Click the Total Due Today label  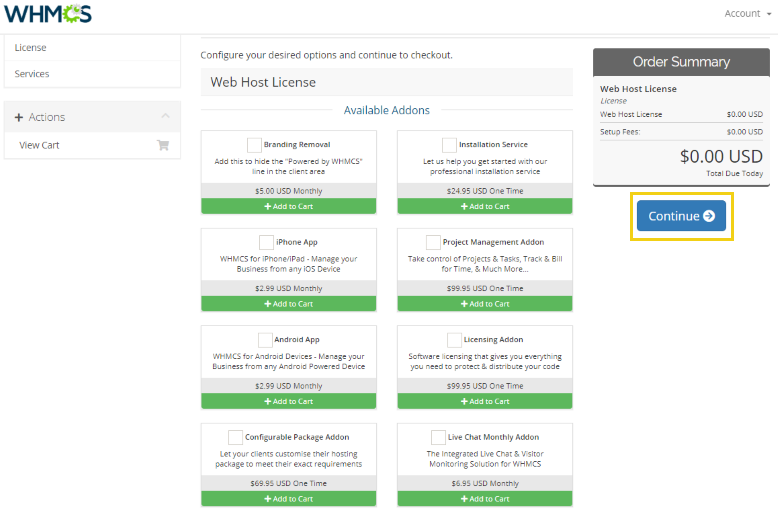point(734,173)
